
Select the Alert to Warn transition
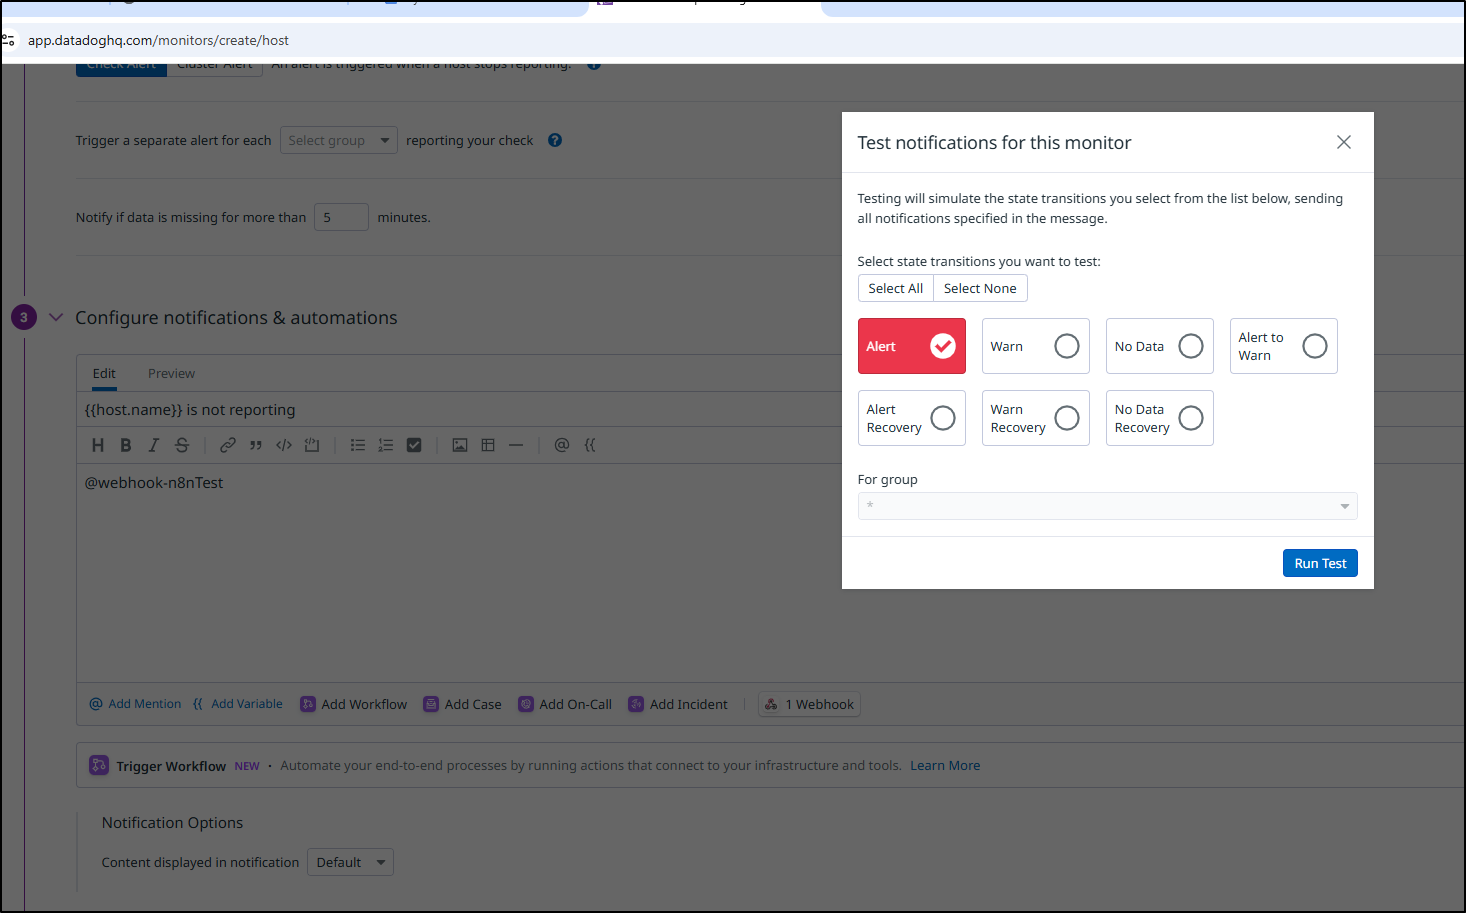pos(1284,346)
